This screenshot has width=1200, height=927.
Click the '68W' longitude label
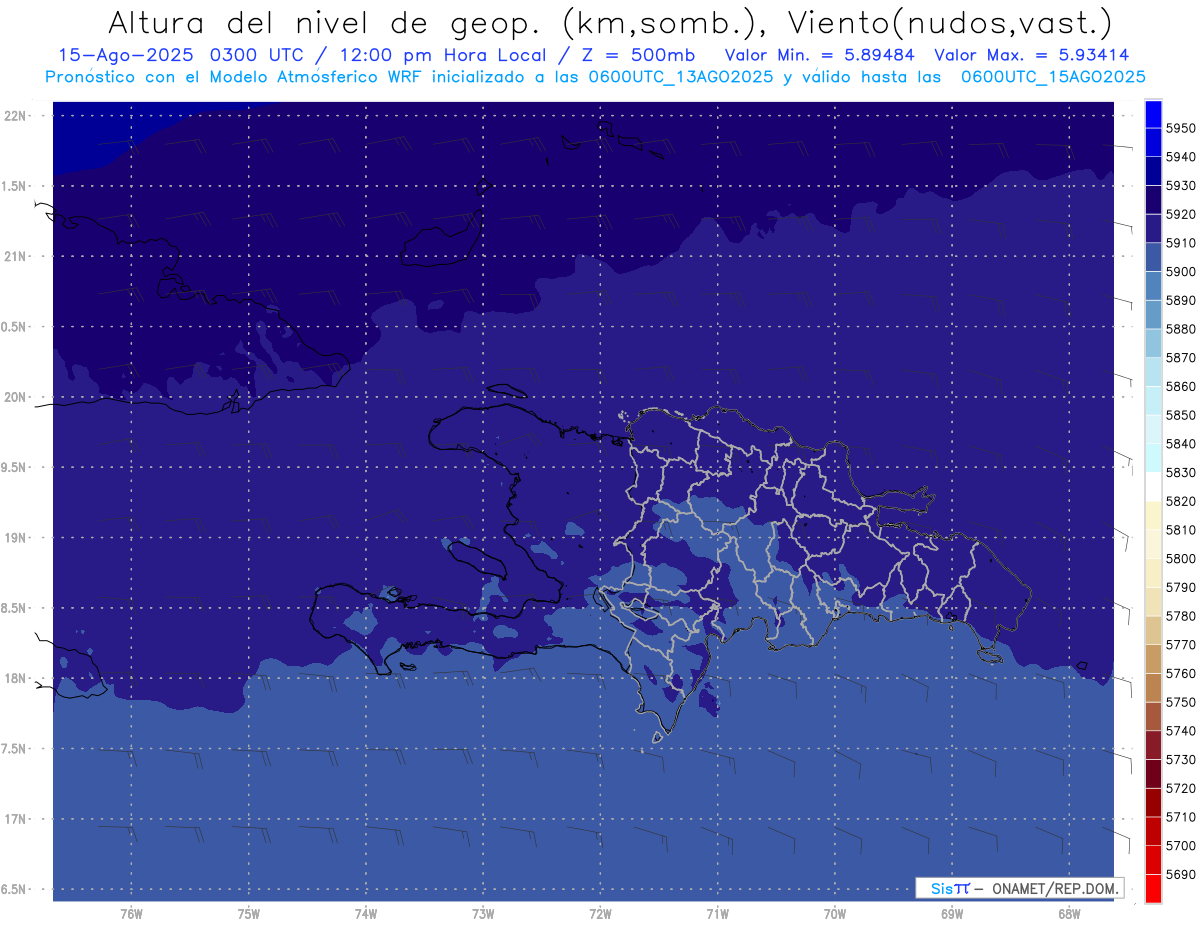(x=1068, y=914)
